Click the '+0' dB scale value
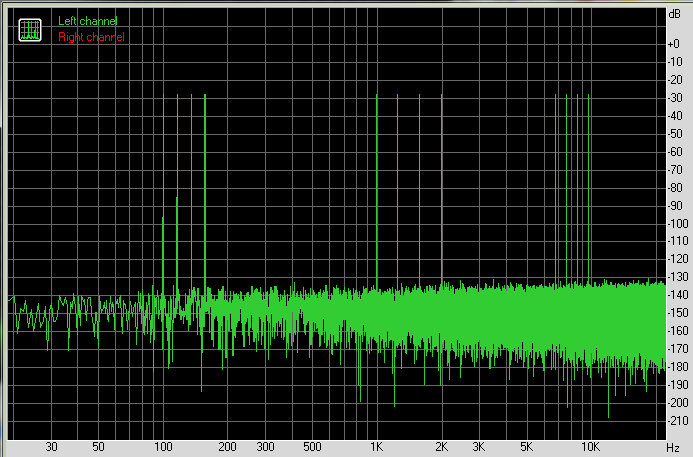The width and height of the screenshot is (693, 457). (674, 44)
